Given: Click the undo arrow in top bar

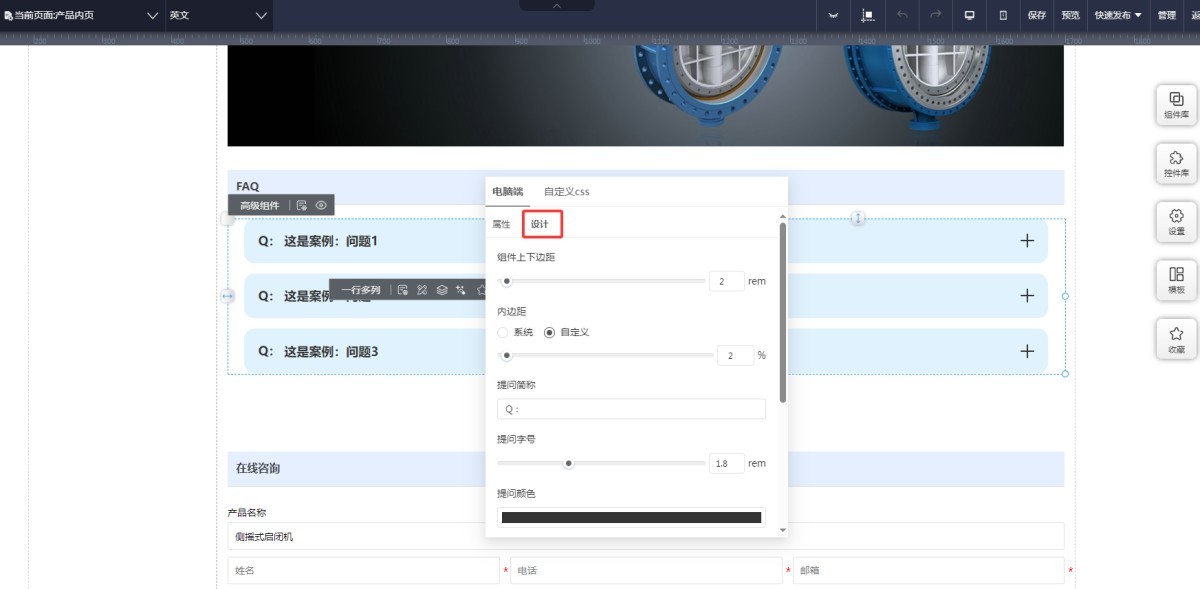Looking at the screenshot, I should tap(902, 15).
